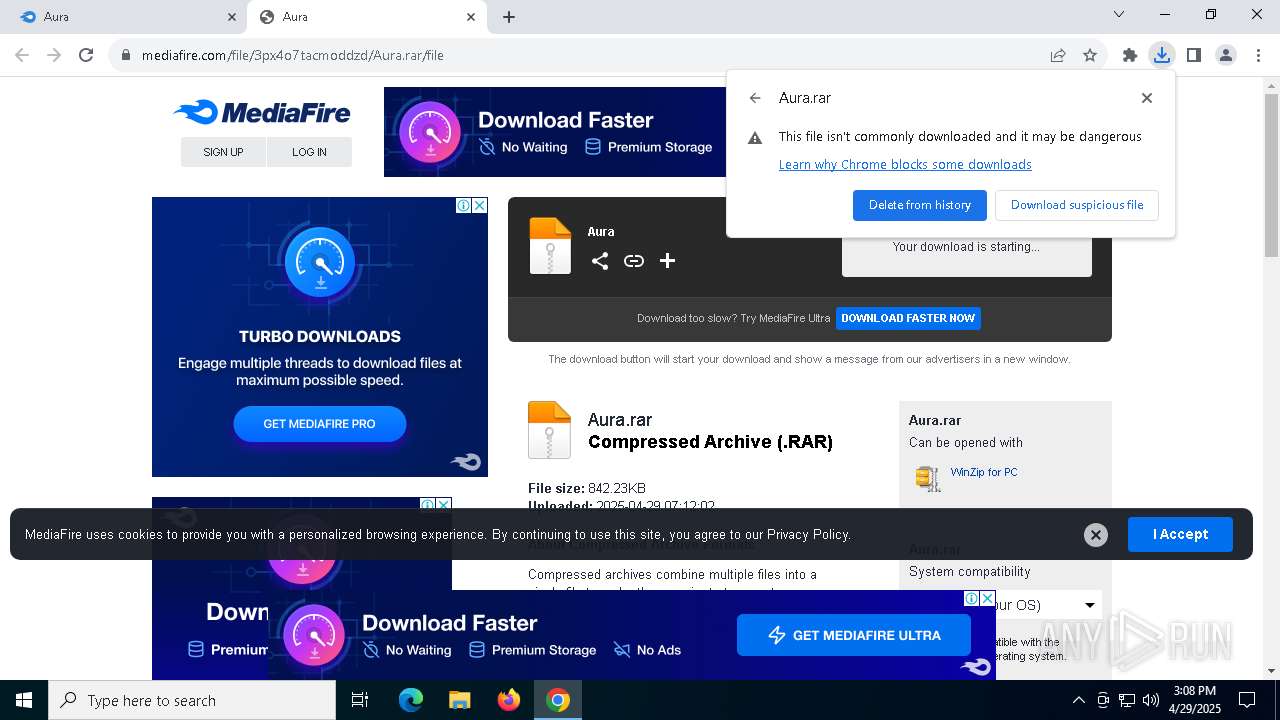1280x720 pixels.
Task: Close the active Aura tab
Action: pos(471,17)
